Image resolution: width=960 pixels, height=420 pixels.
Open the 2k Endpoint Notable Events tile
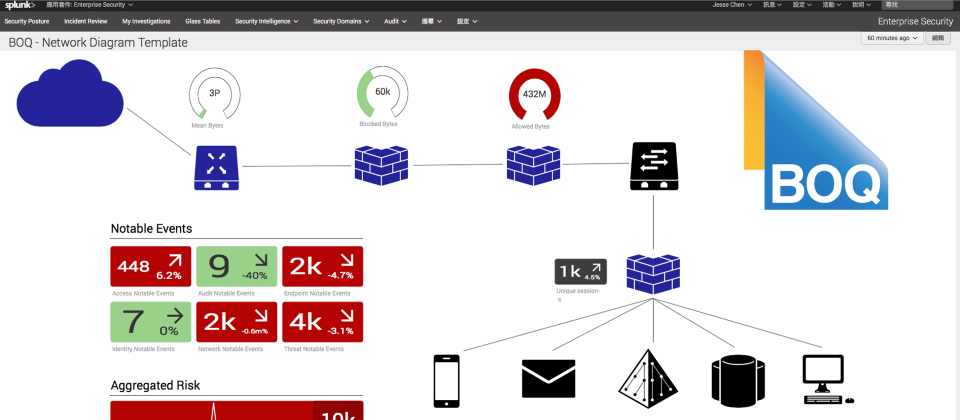tap(323, 266)
